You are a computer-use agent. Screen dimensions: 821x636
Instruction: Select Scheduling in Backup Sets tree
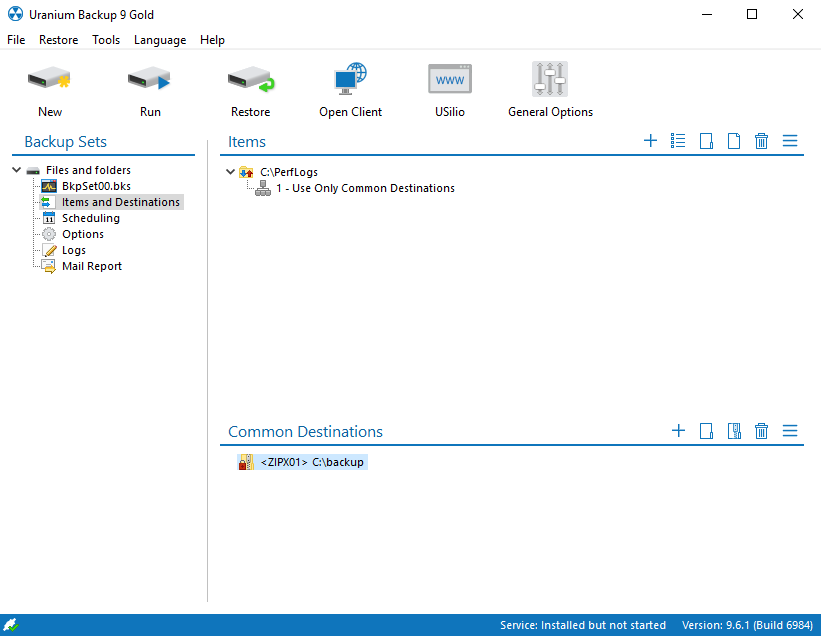[x=90, y=218]
